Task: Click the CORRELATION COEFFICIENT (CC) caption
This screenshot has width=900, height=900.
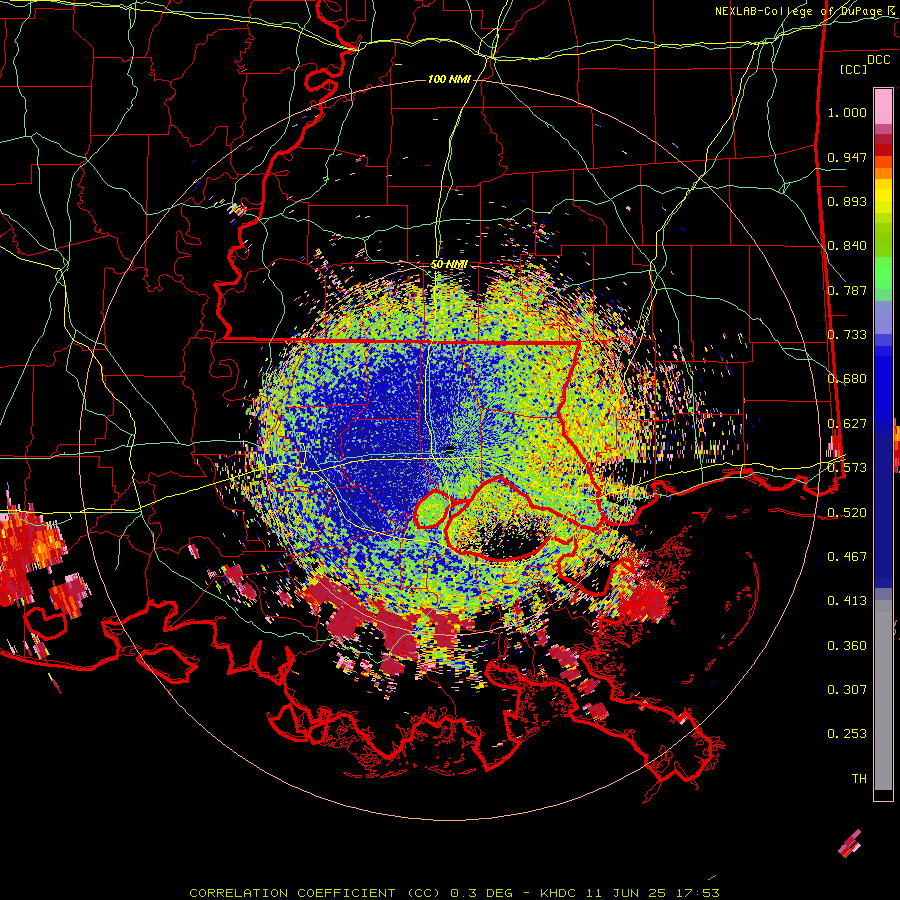Action: (x=317, y=893)
